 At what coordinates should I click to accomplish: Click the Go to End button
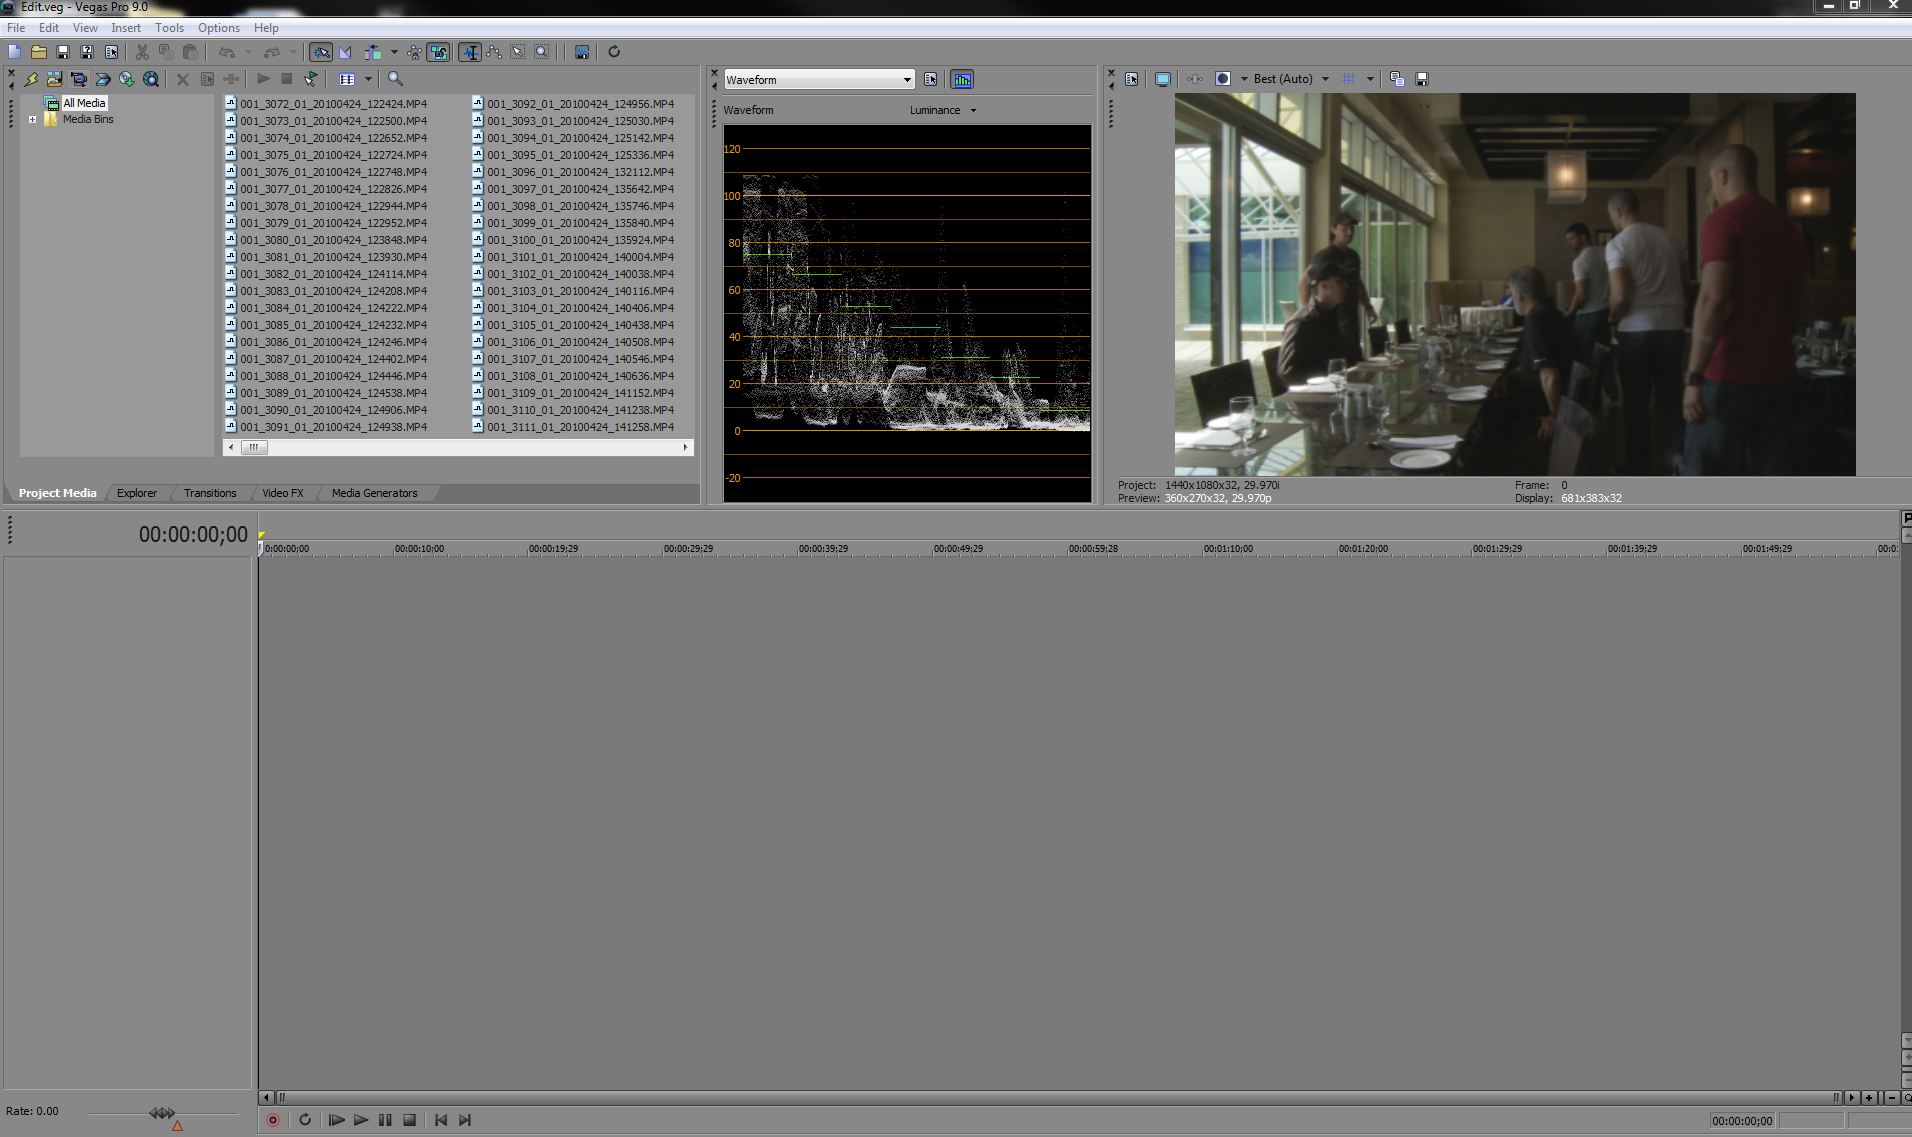click(464, 1121)
